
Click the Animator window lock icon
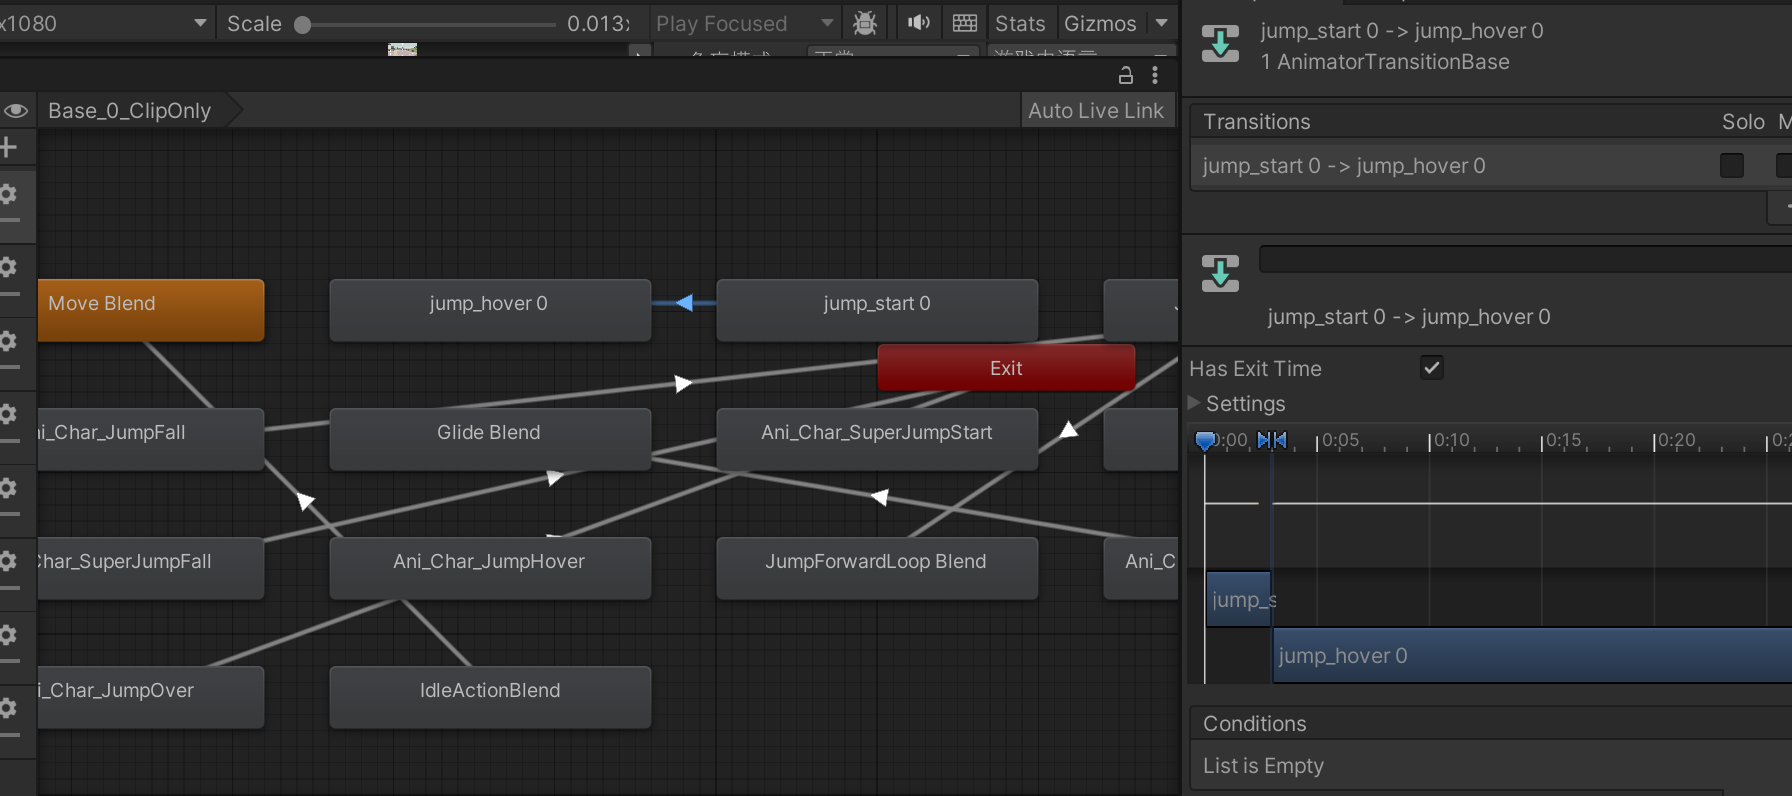pyautogui.click(x=1126, y=75)
